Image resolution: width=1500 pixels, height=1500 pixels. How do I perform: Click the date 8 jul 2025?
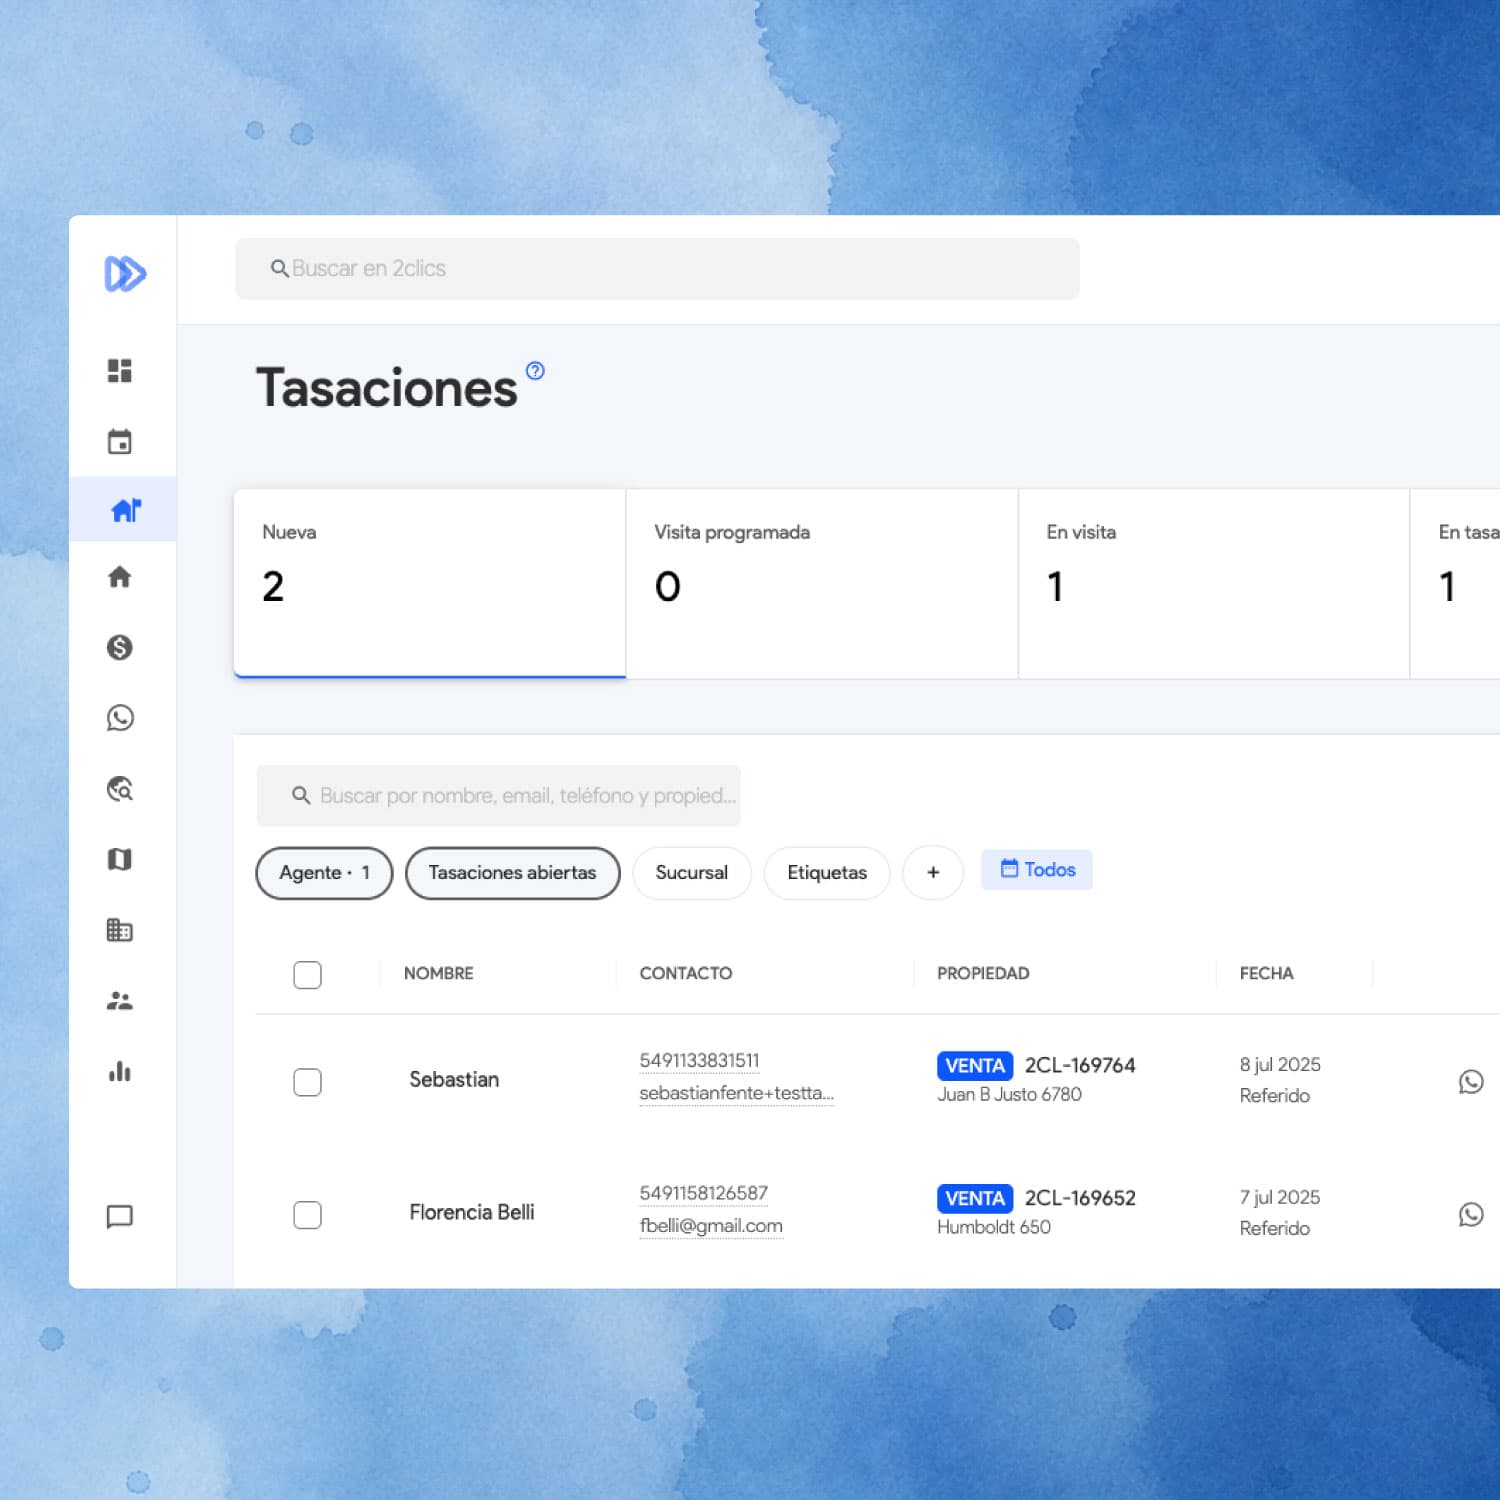tap(1280, 1065)
